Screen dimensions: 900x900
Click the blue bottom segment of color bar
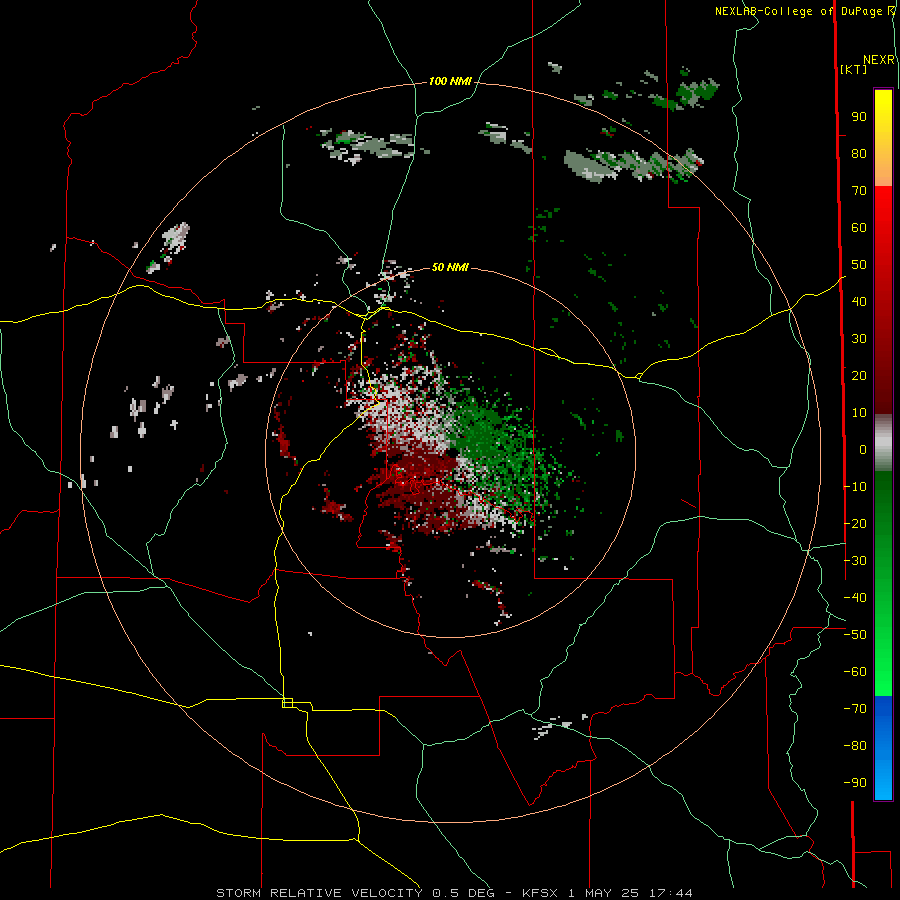(883, 747)
